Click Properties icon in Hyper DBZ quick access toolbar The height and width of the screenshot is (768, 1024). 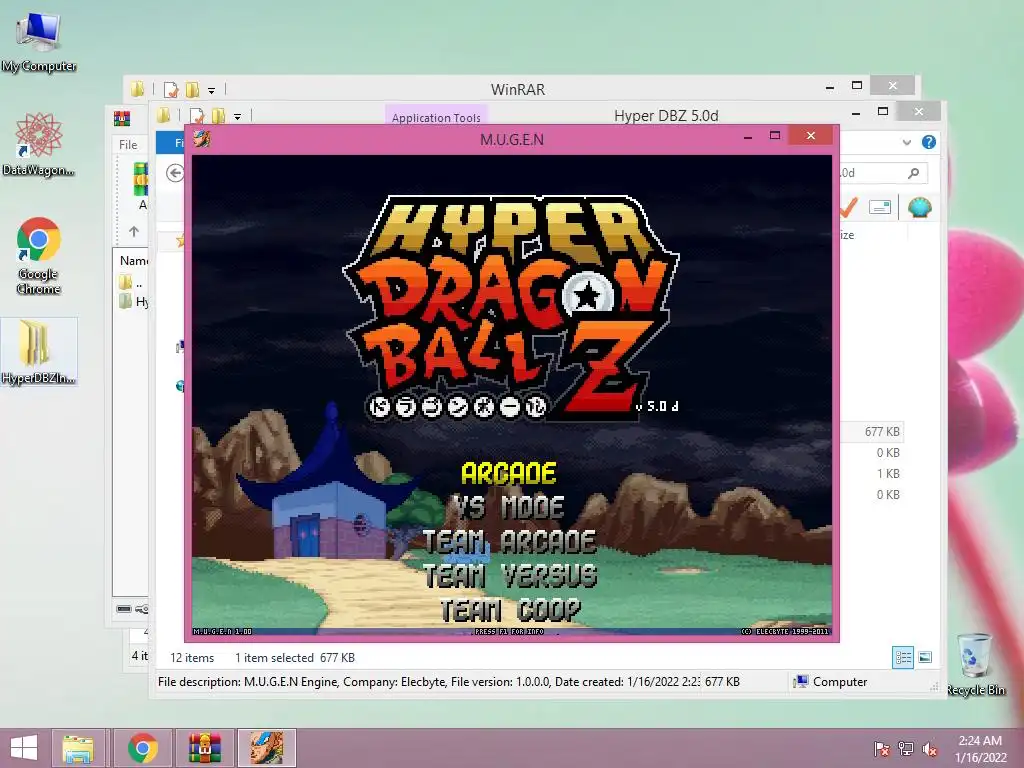tap(197, 116)
